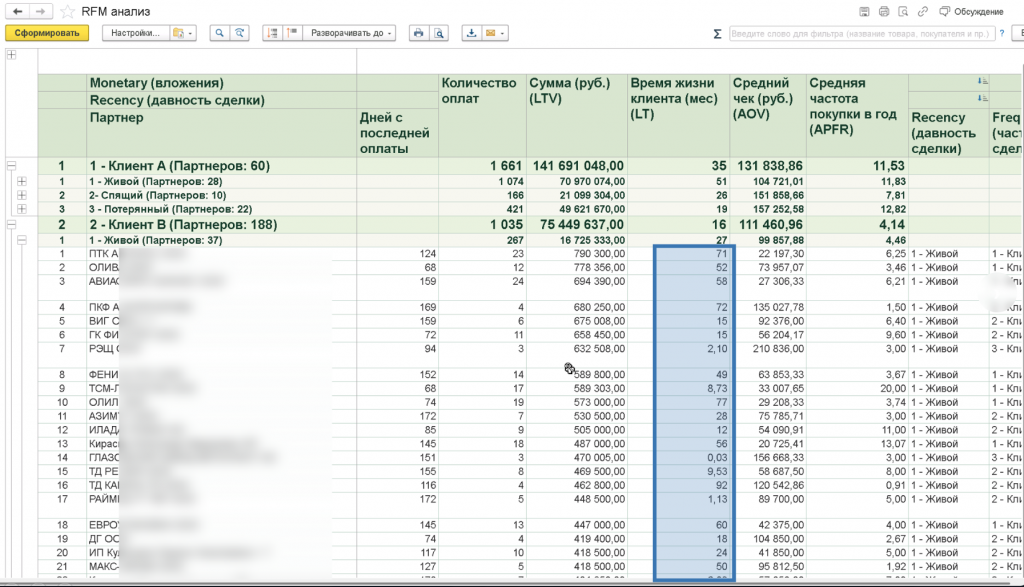Click the average check 210 836,00
1024x587 pixels.
point(778,349)
